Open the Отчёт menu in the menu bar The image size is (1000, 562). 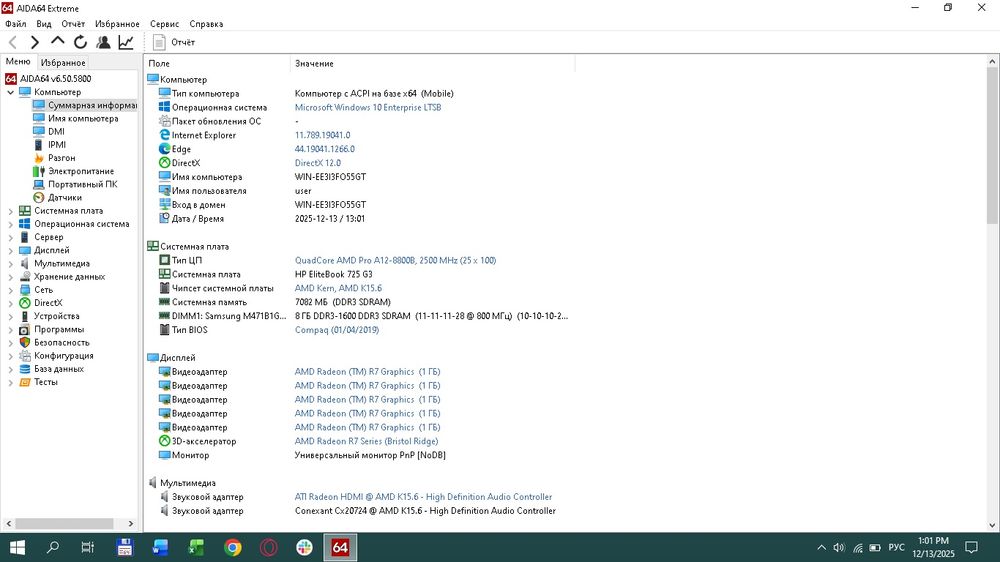73,24
